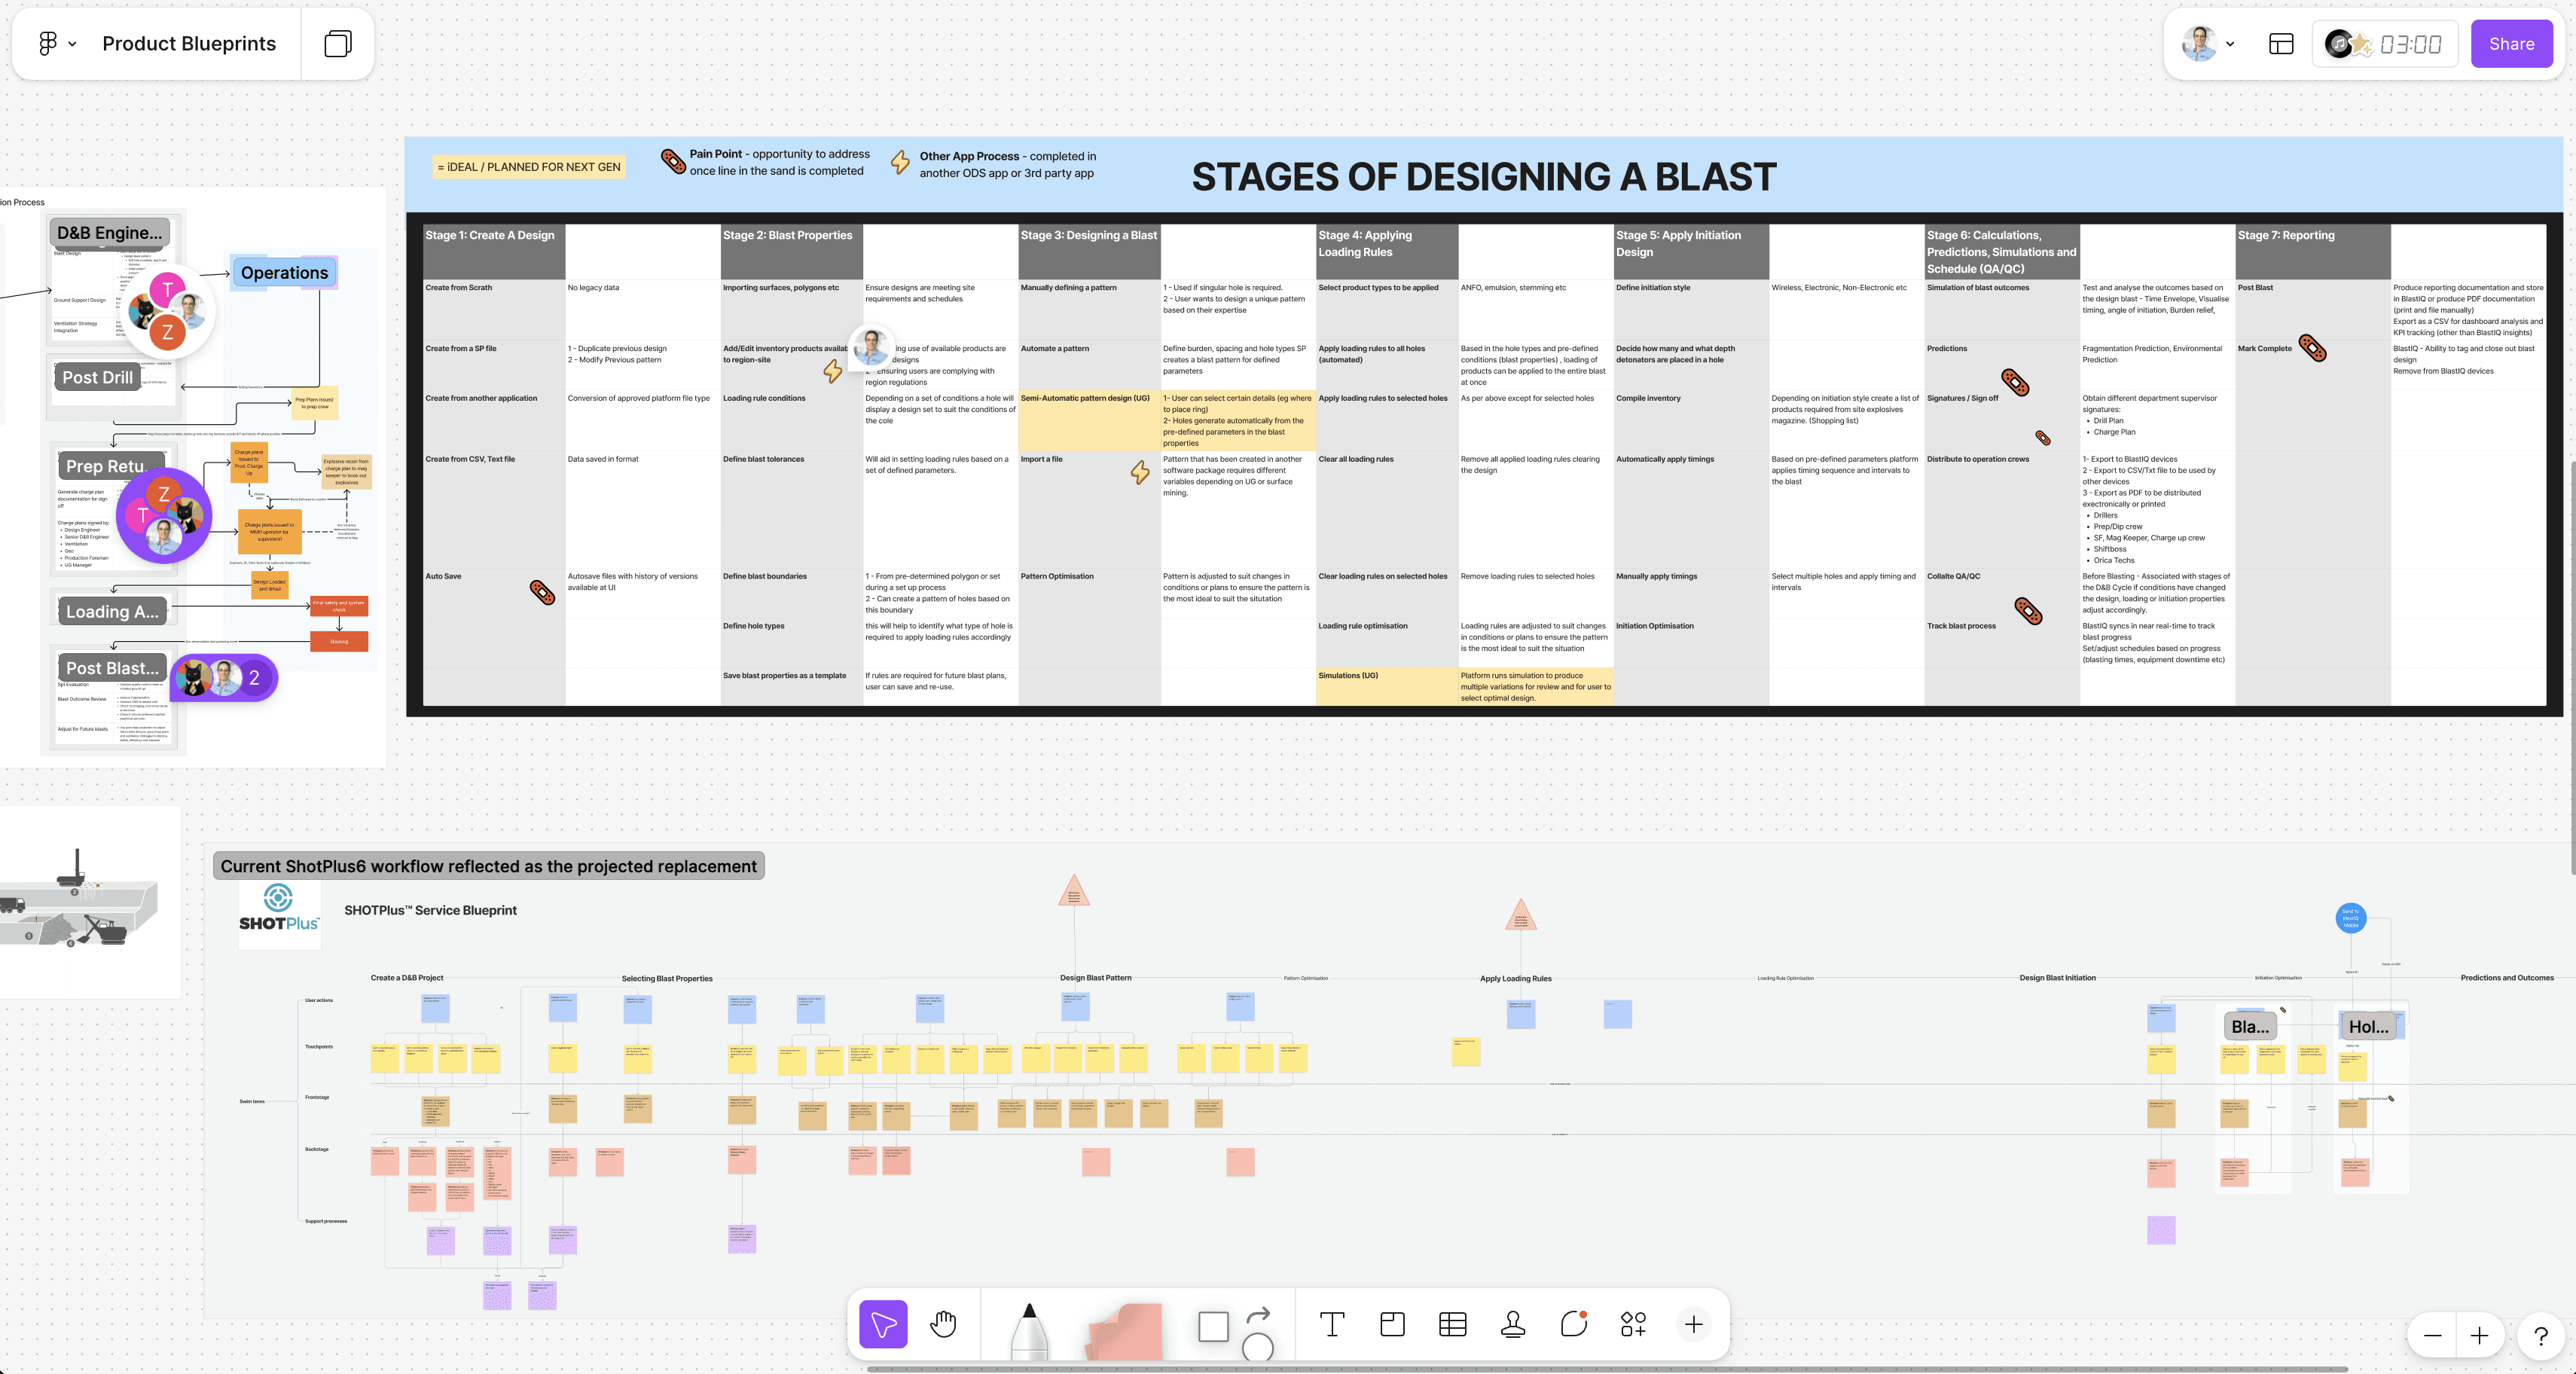Open widgets and templates shapes icon

tap(1633, 1324)
